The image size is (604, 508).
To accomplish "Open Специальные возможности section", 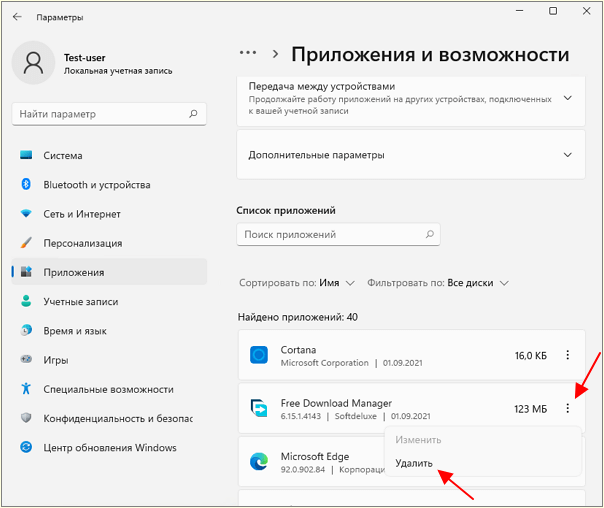I will 109,389.
